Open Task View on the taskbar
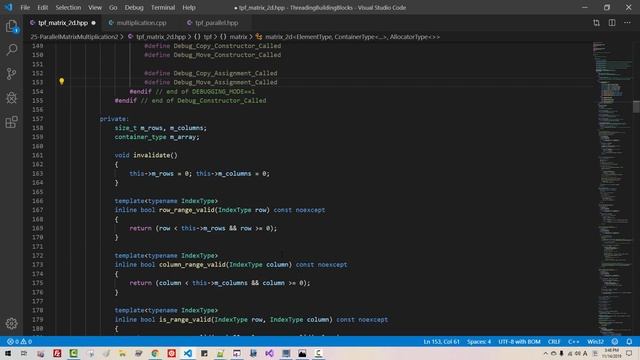640x360 pixels. [24, 353]
